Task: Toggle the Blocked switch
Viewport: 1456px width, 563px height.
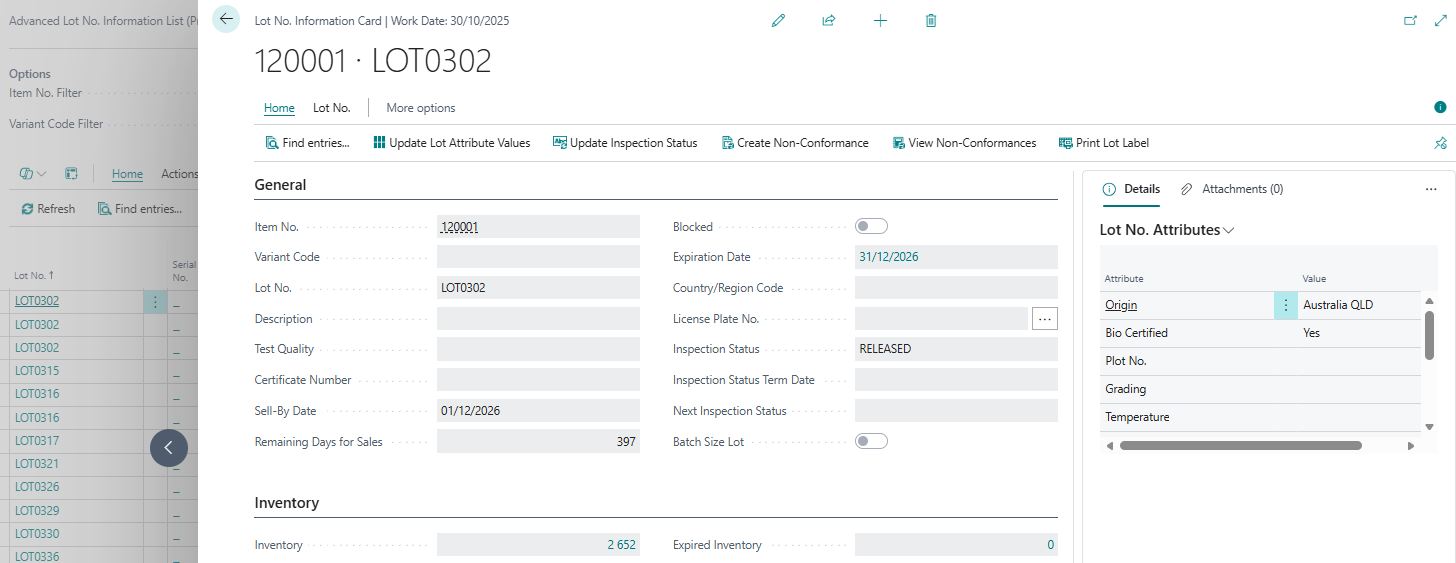Action: coord(871,226)
